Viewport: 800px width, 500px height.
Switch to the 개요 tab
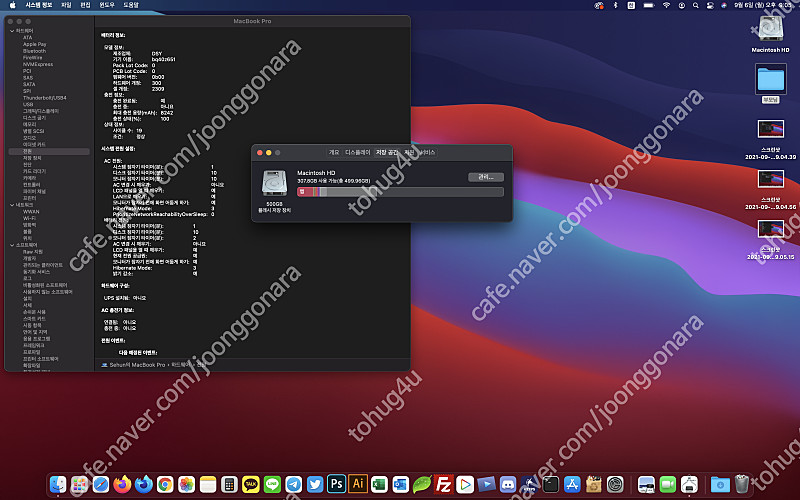click(x=334, y=152)
